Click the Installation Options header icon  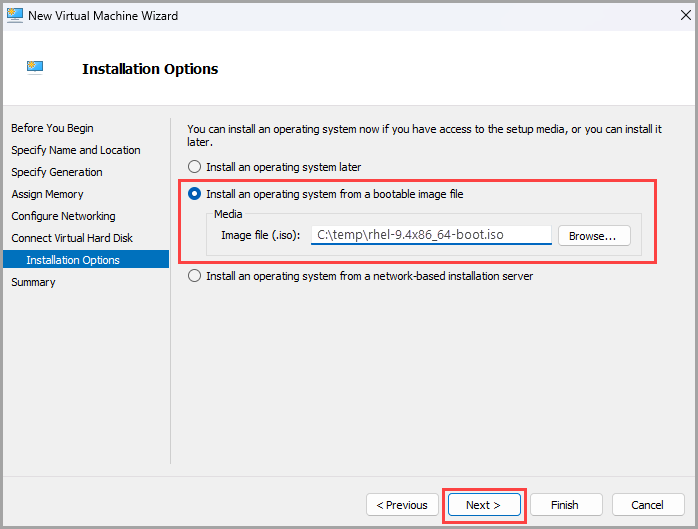[x=35, y=68]
